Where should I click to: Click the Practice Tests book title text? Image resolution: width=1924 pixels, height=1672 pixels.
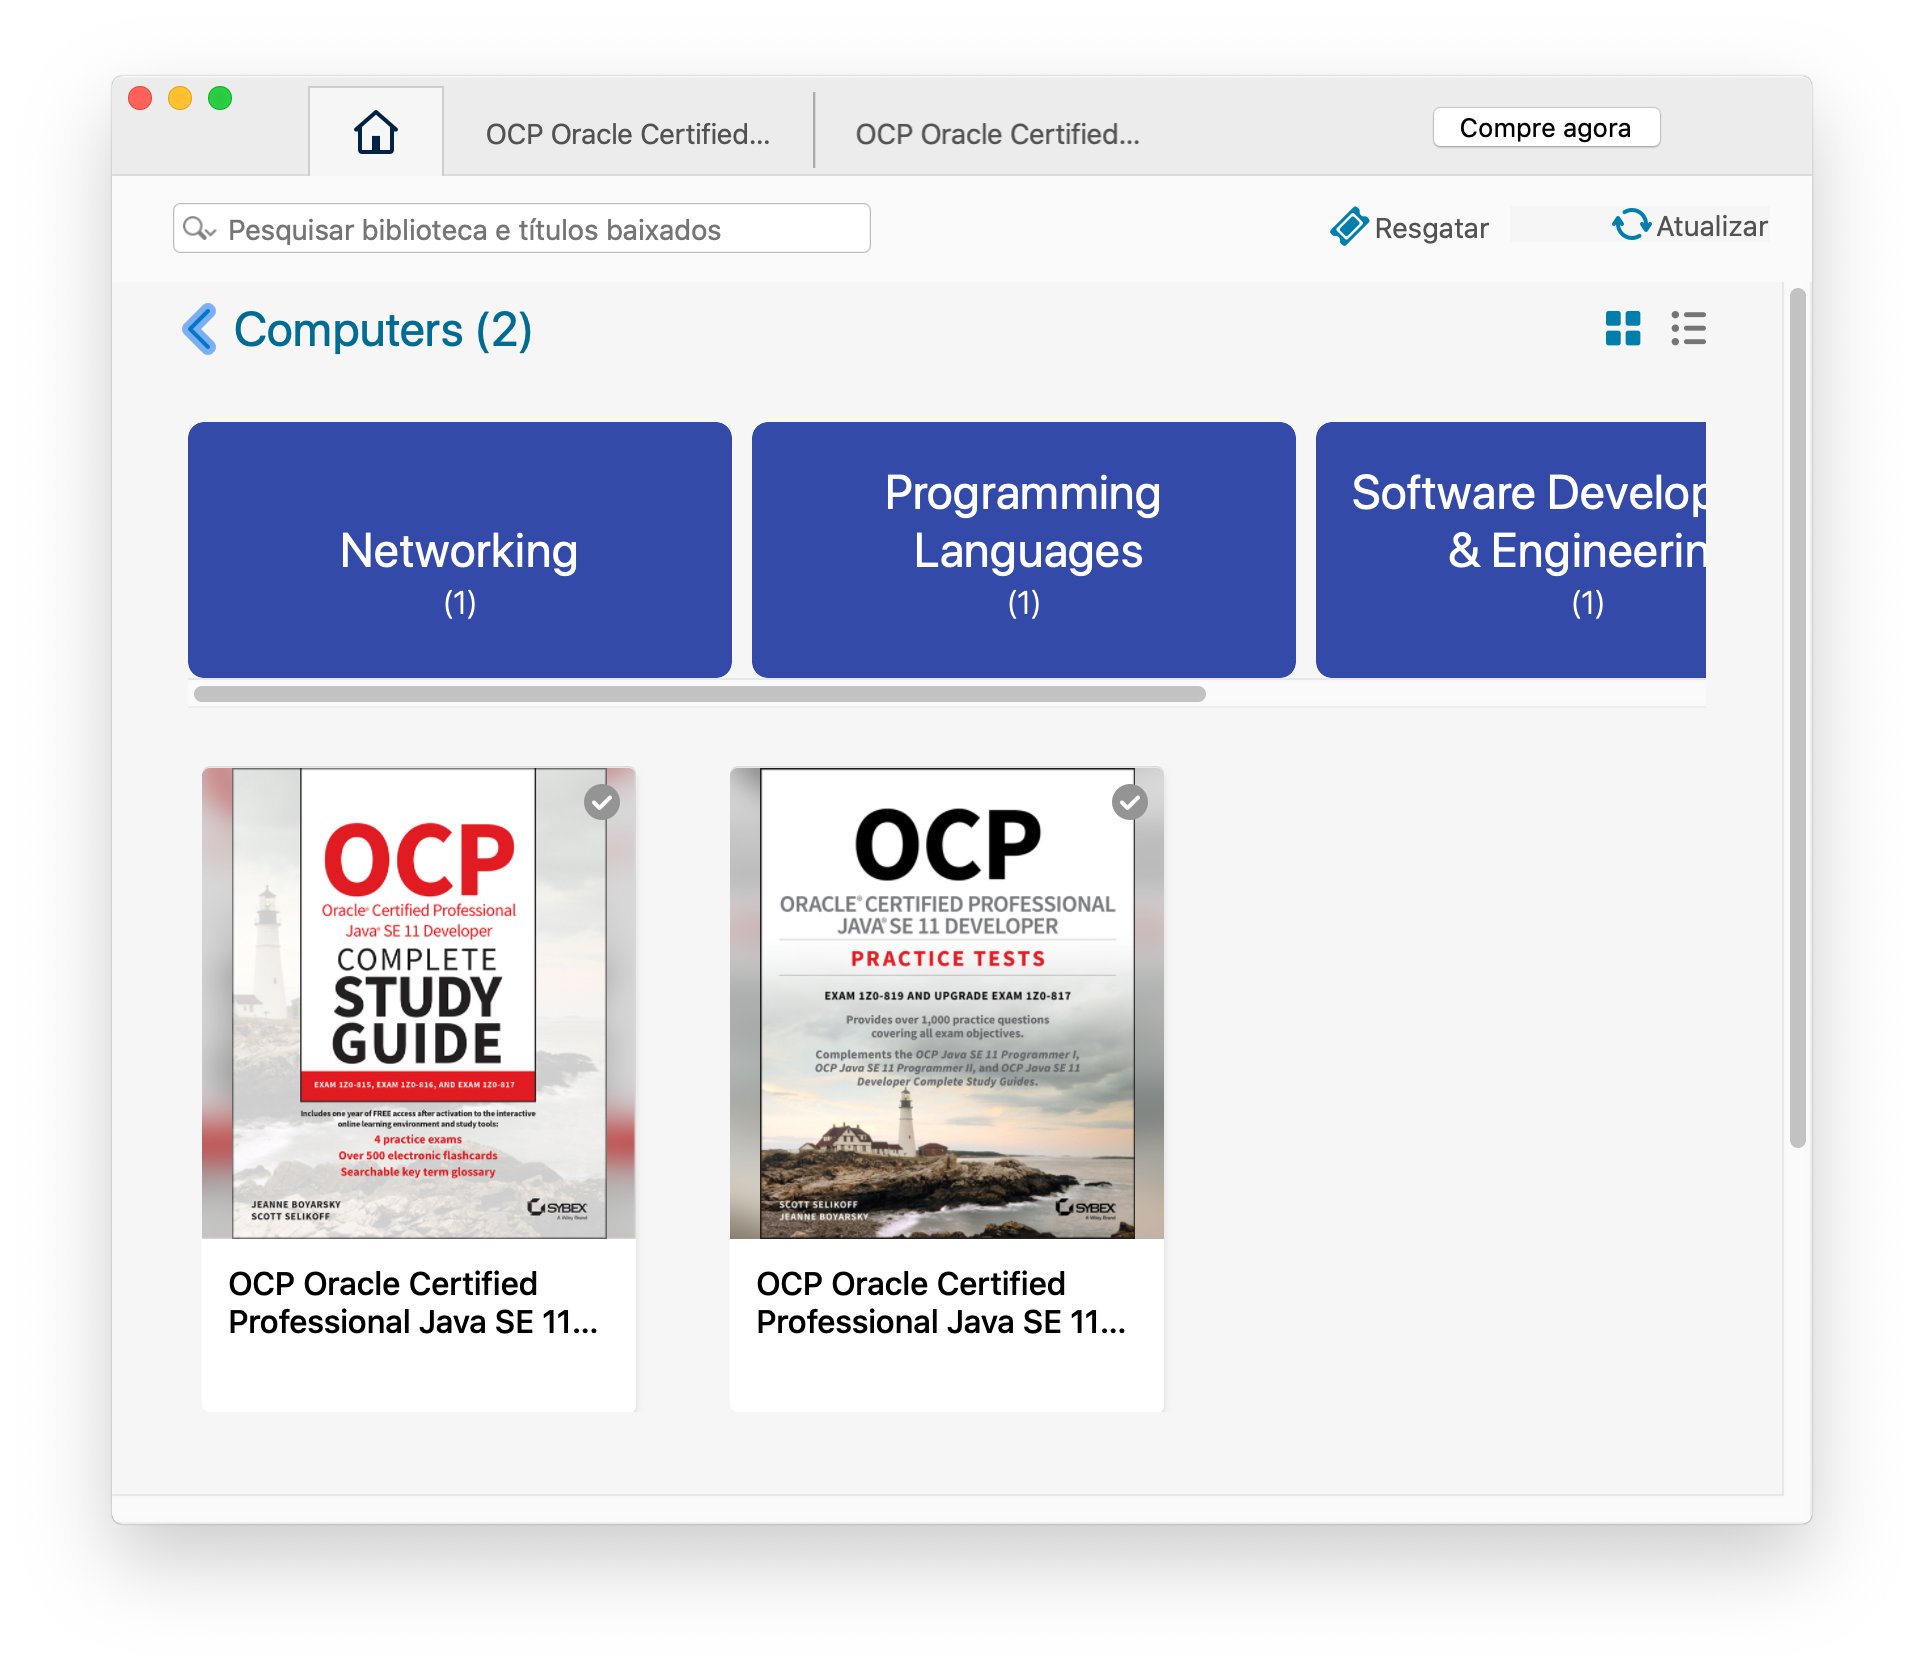tap(940, 1302)
